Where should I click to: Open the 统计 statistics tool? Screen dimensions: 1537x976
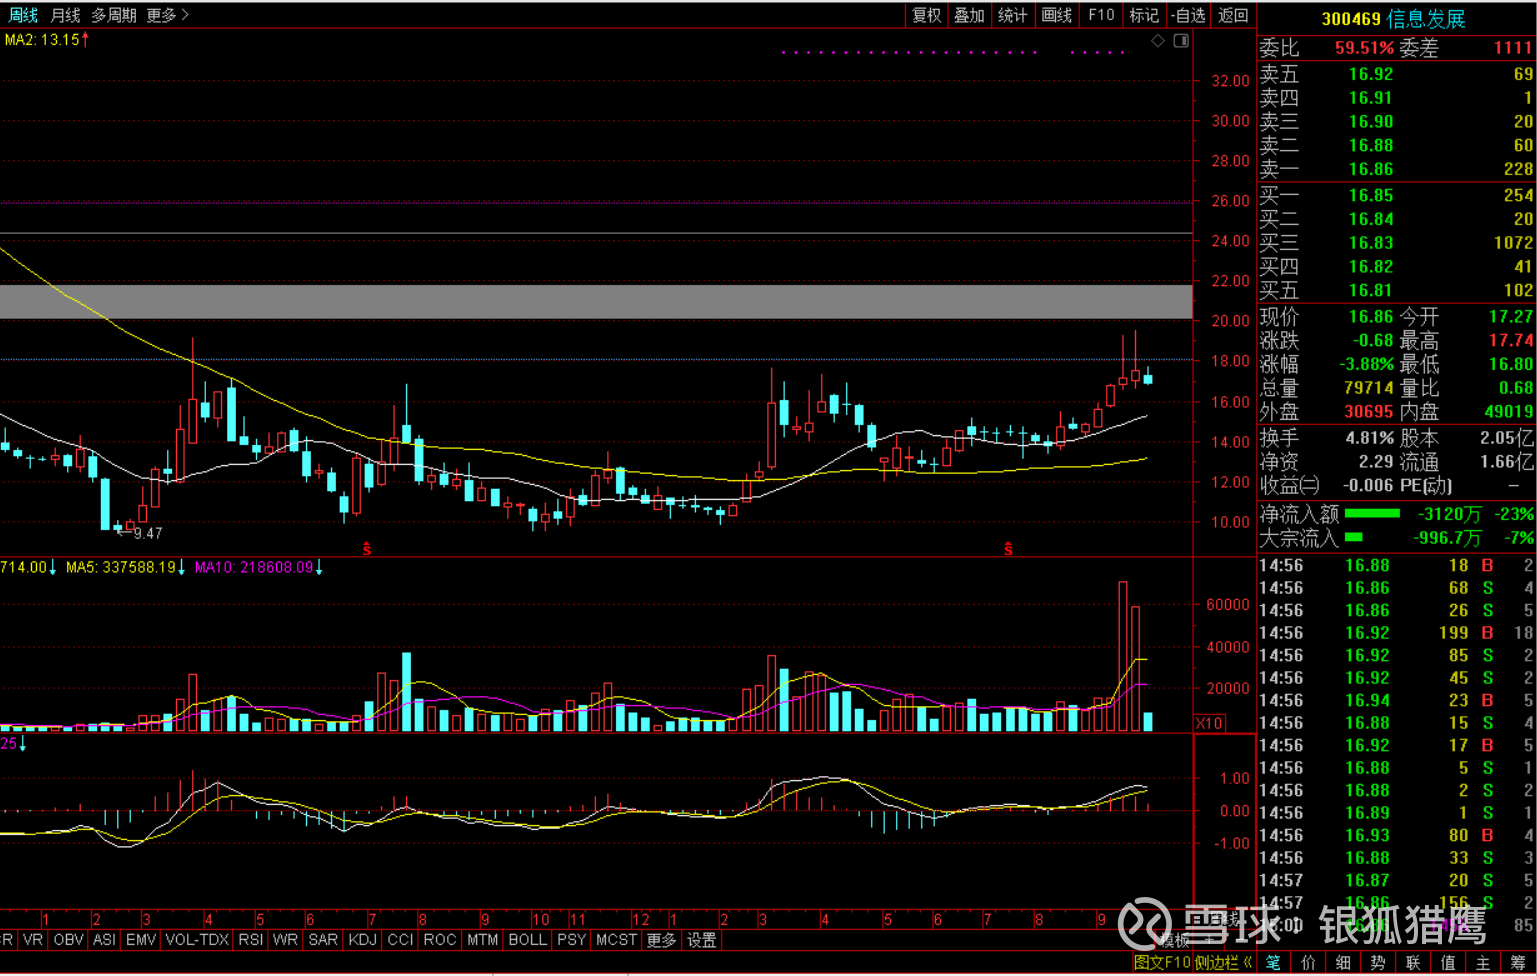(1012, 15)
